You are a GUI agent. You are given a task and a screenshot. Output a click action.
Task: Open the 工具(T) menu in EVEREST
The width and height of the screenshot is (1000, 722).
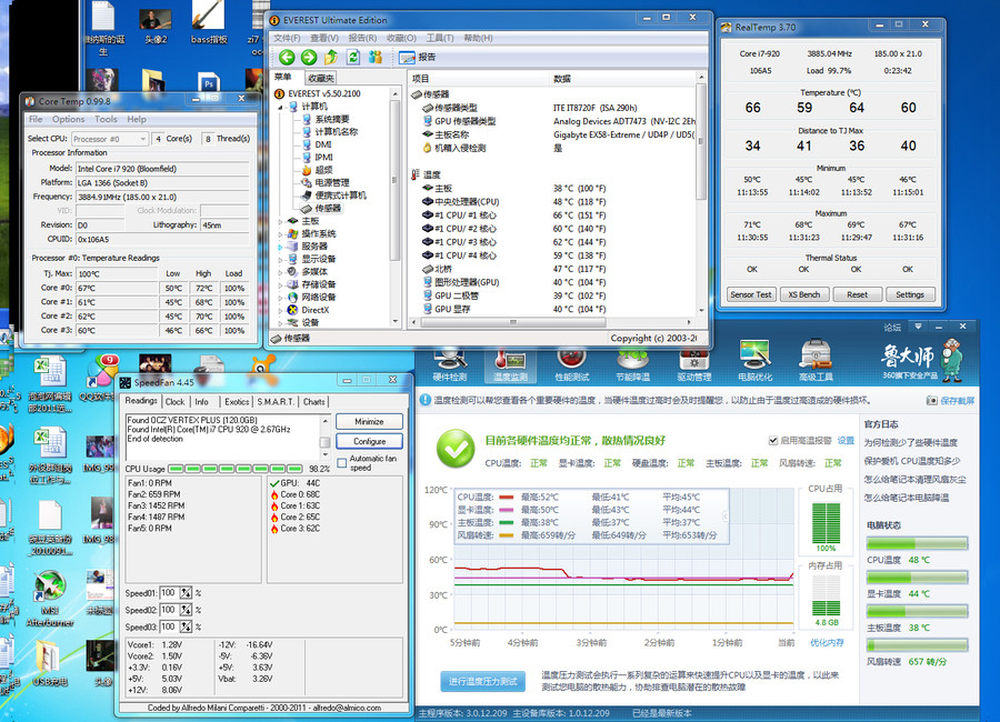[x=440, y=38]
